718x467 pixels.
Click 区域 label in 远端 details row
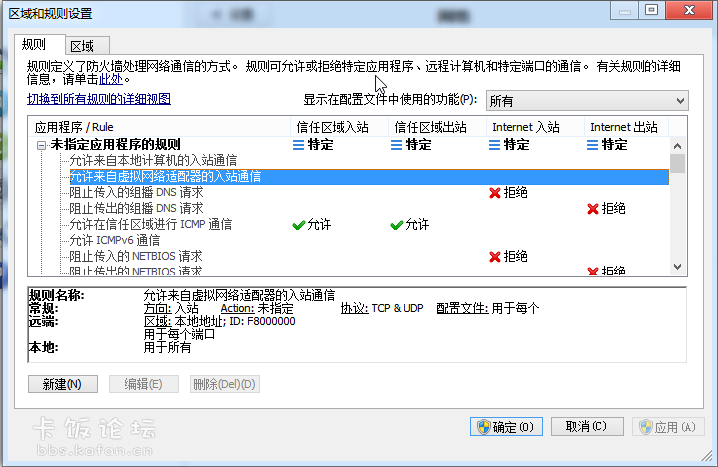tap(158, 321)
